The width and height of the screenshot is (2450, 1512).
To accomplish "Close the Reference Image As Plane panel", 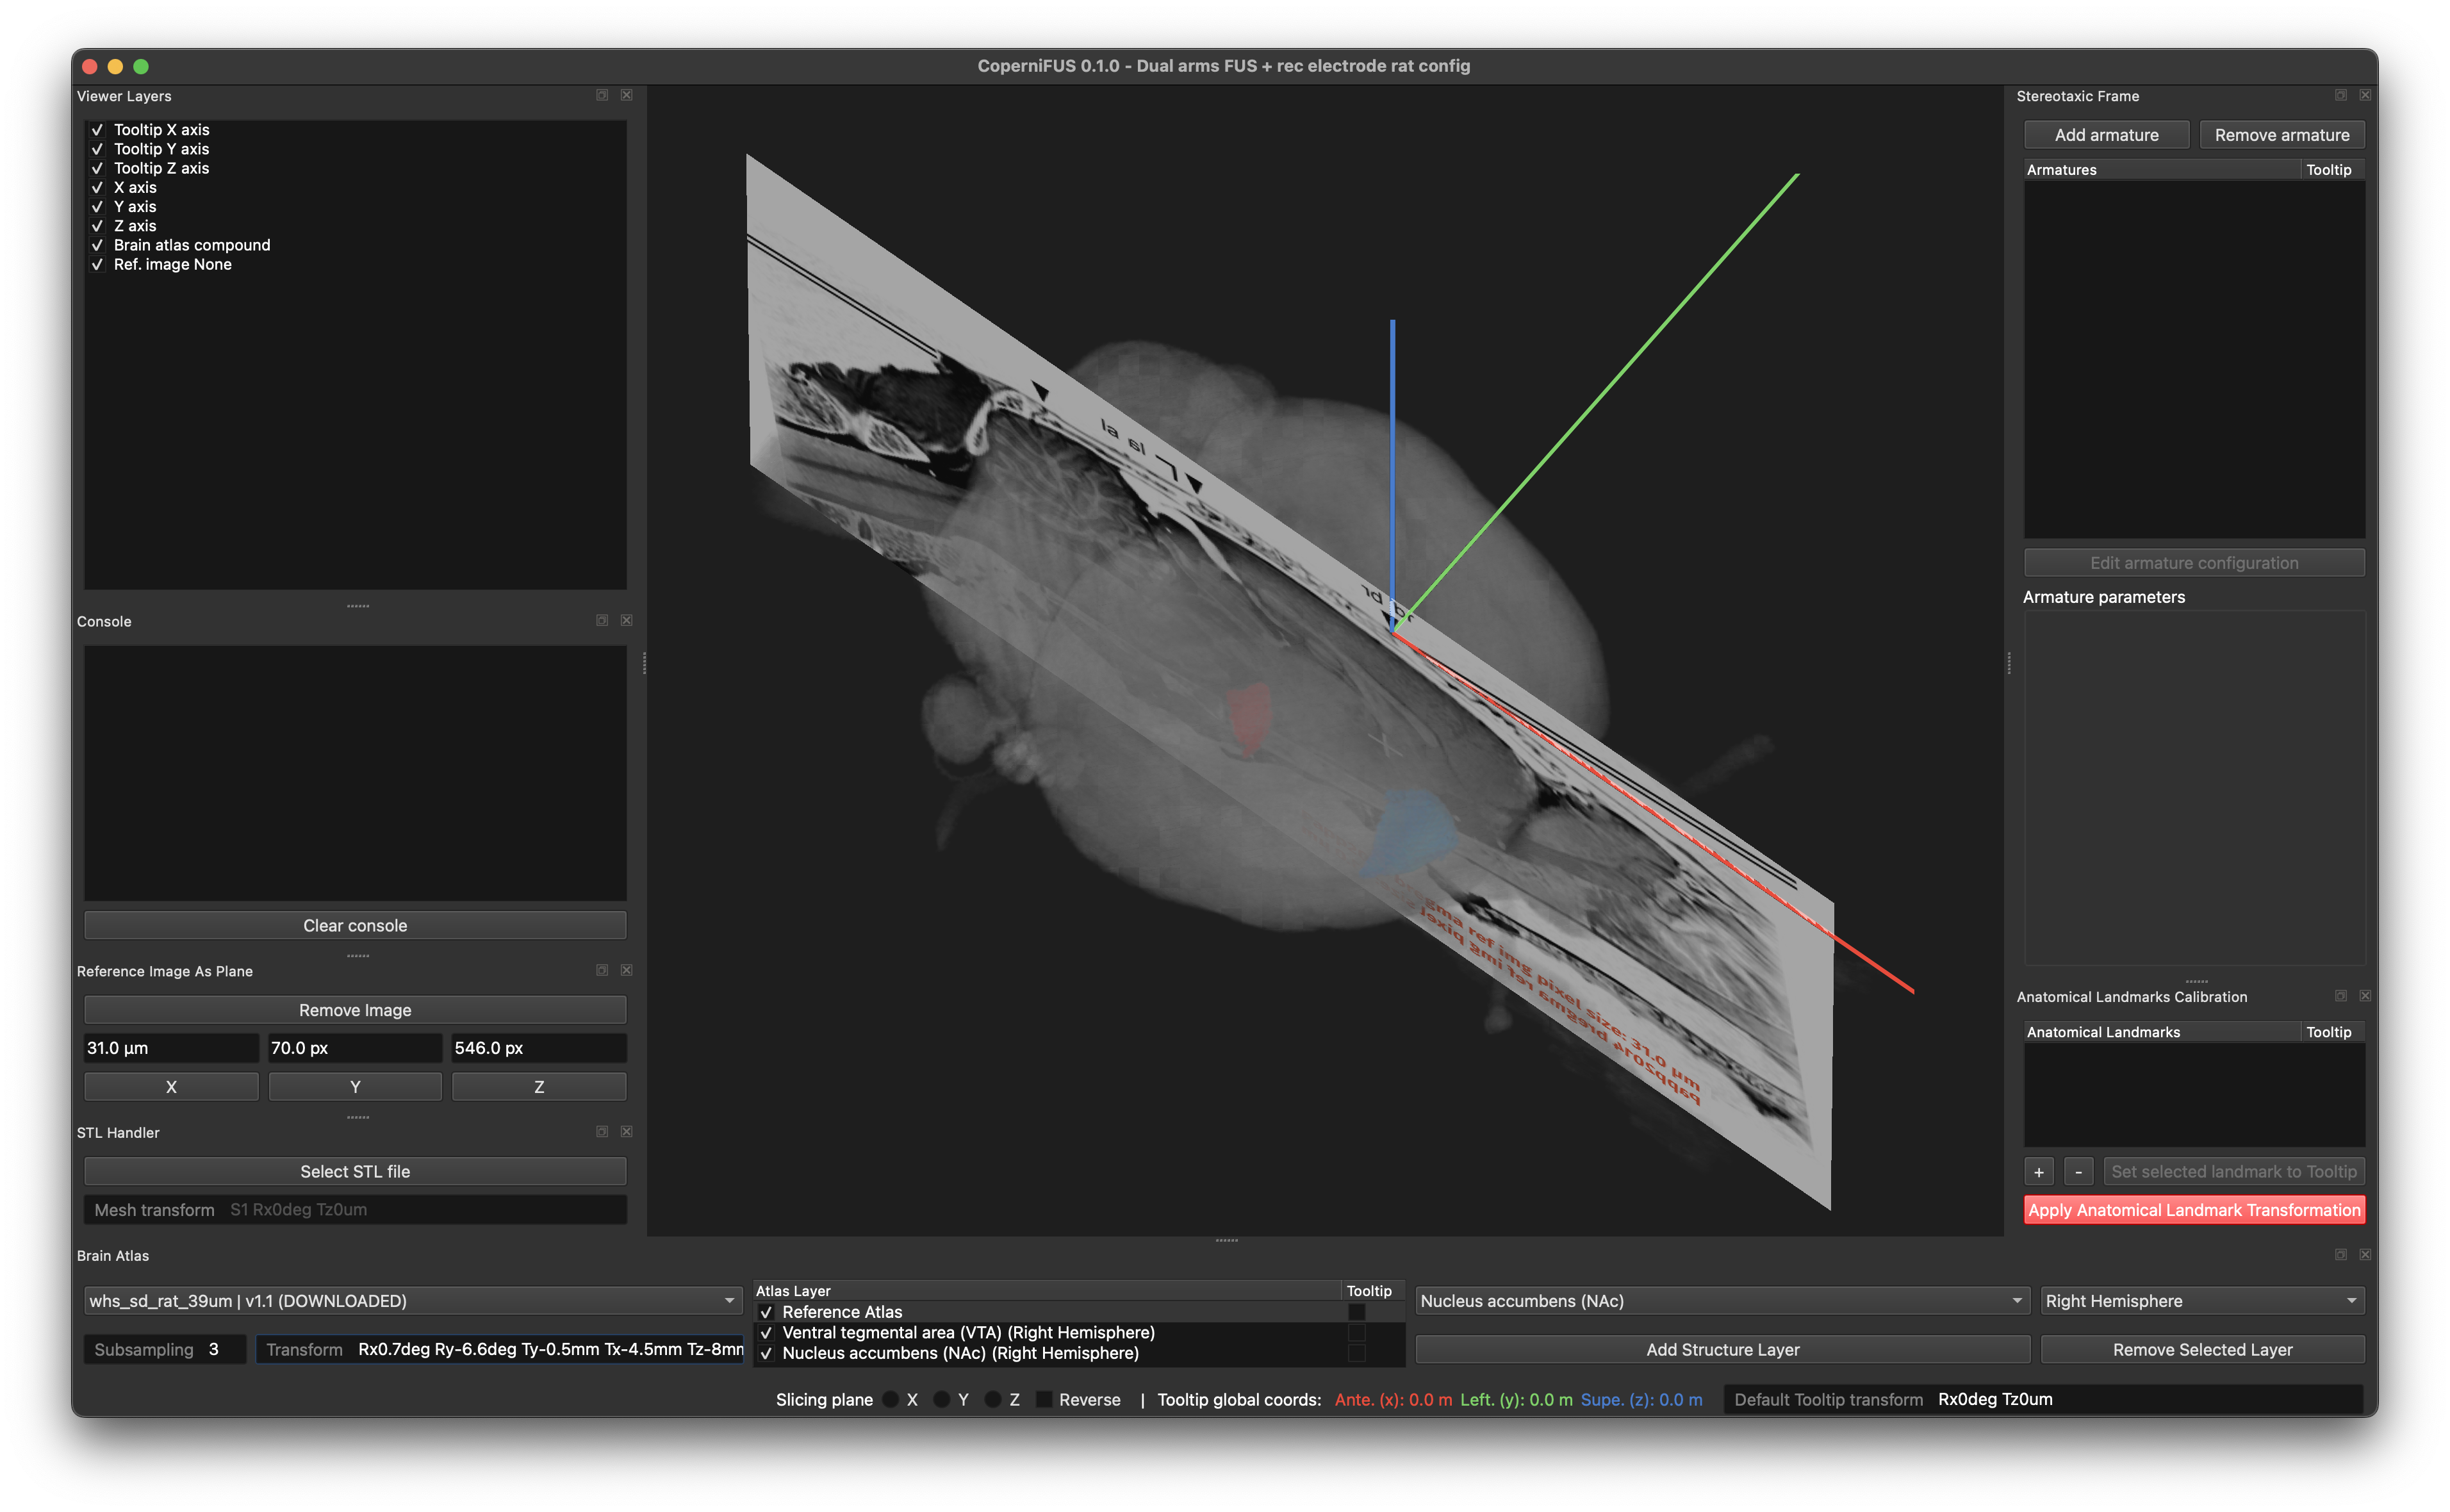I will pos(626,970).
